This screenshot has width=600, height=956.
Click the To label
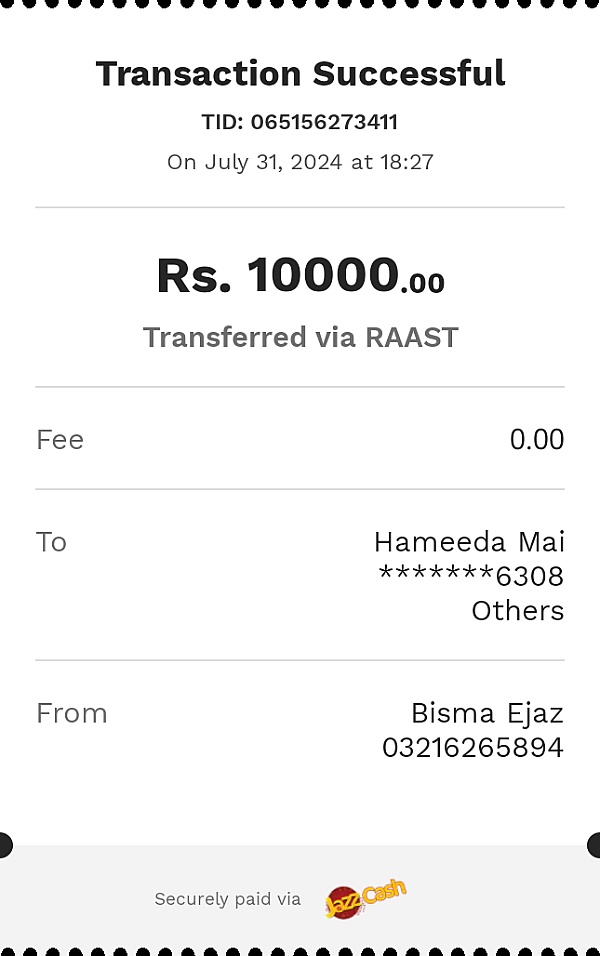(x=51, y=542)
